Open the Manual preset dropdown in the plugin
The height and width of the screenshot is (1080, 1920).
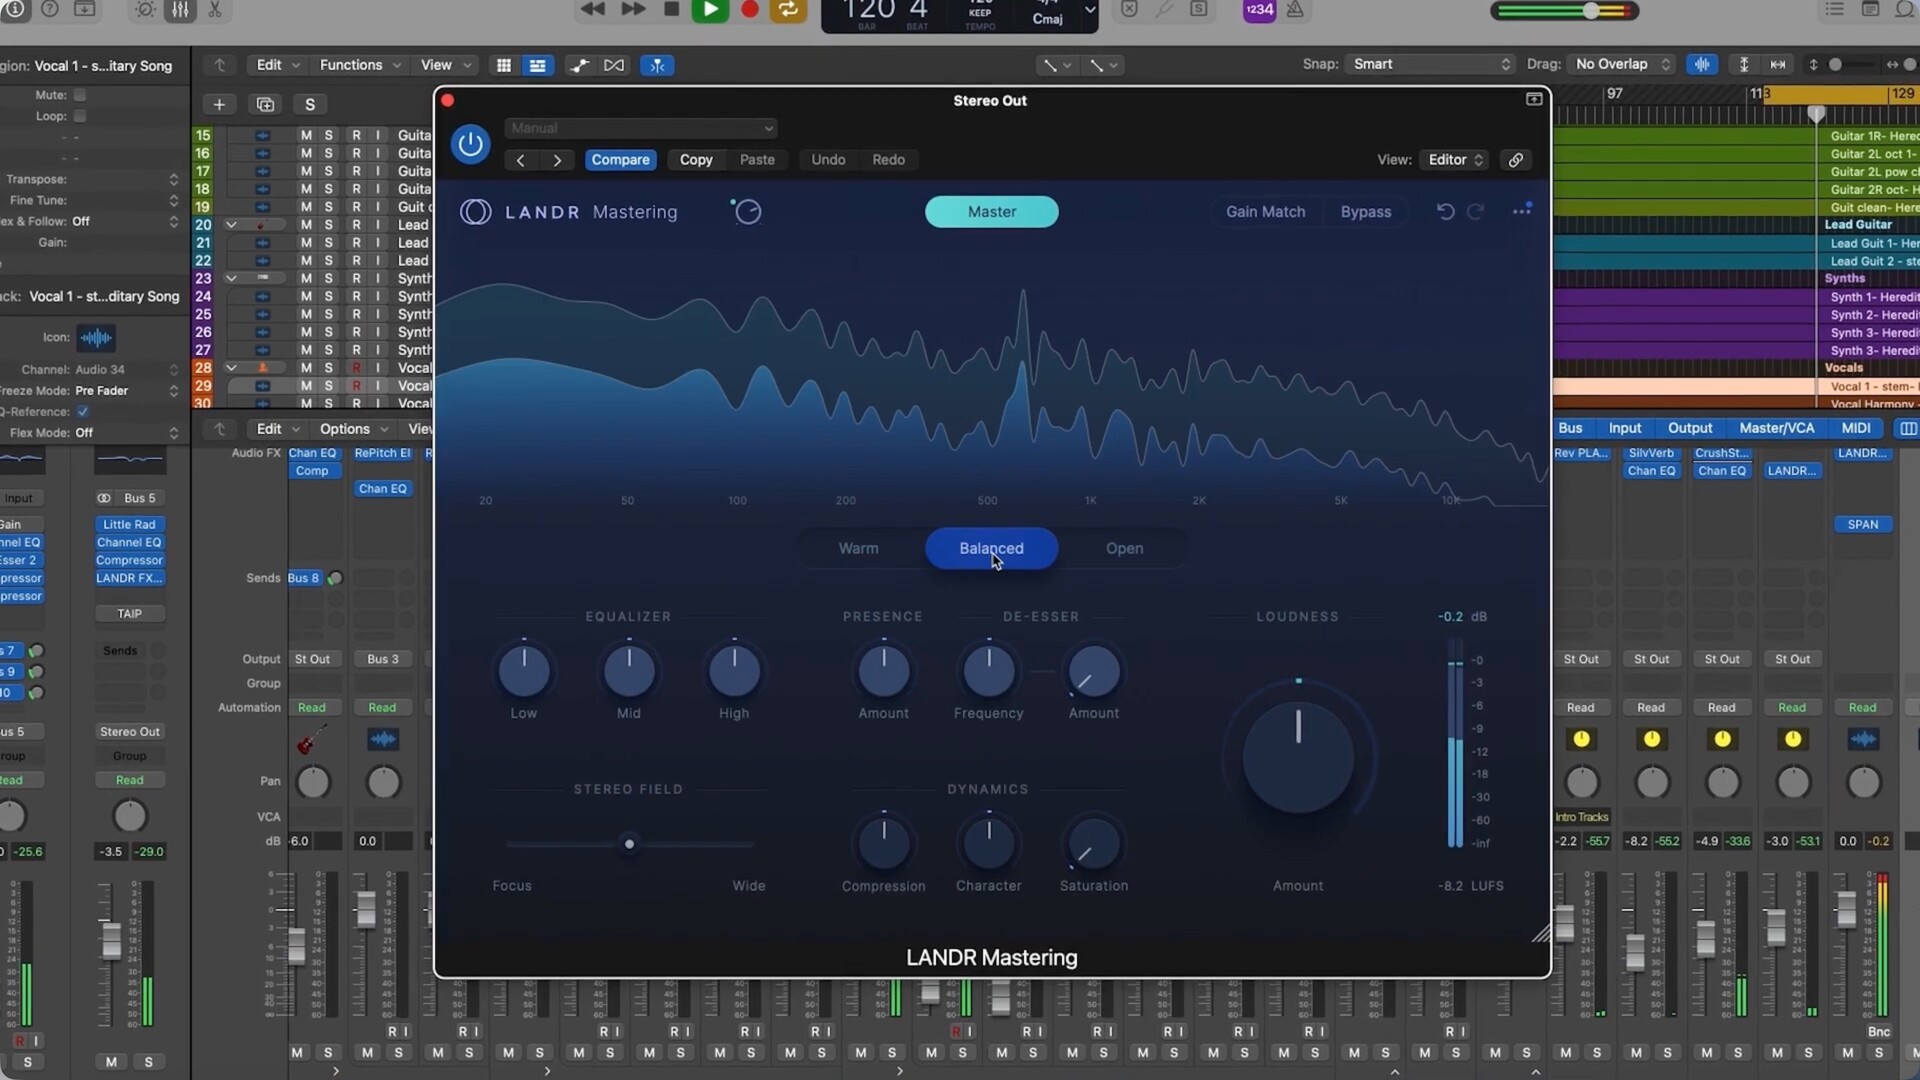tap(640, 128)
